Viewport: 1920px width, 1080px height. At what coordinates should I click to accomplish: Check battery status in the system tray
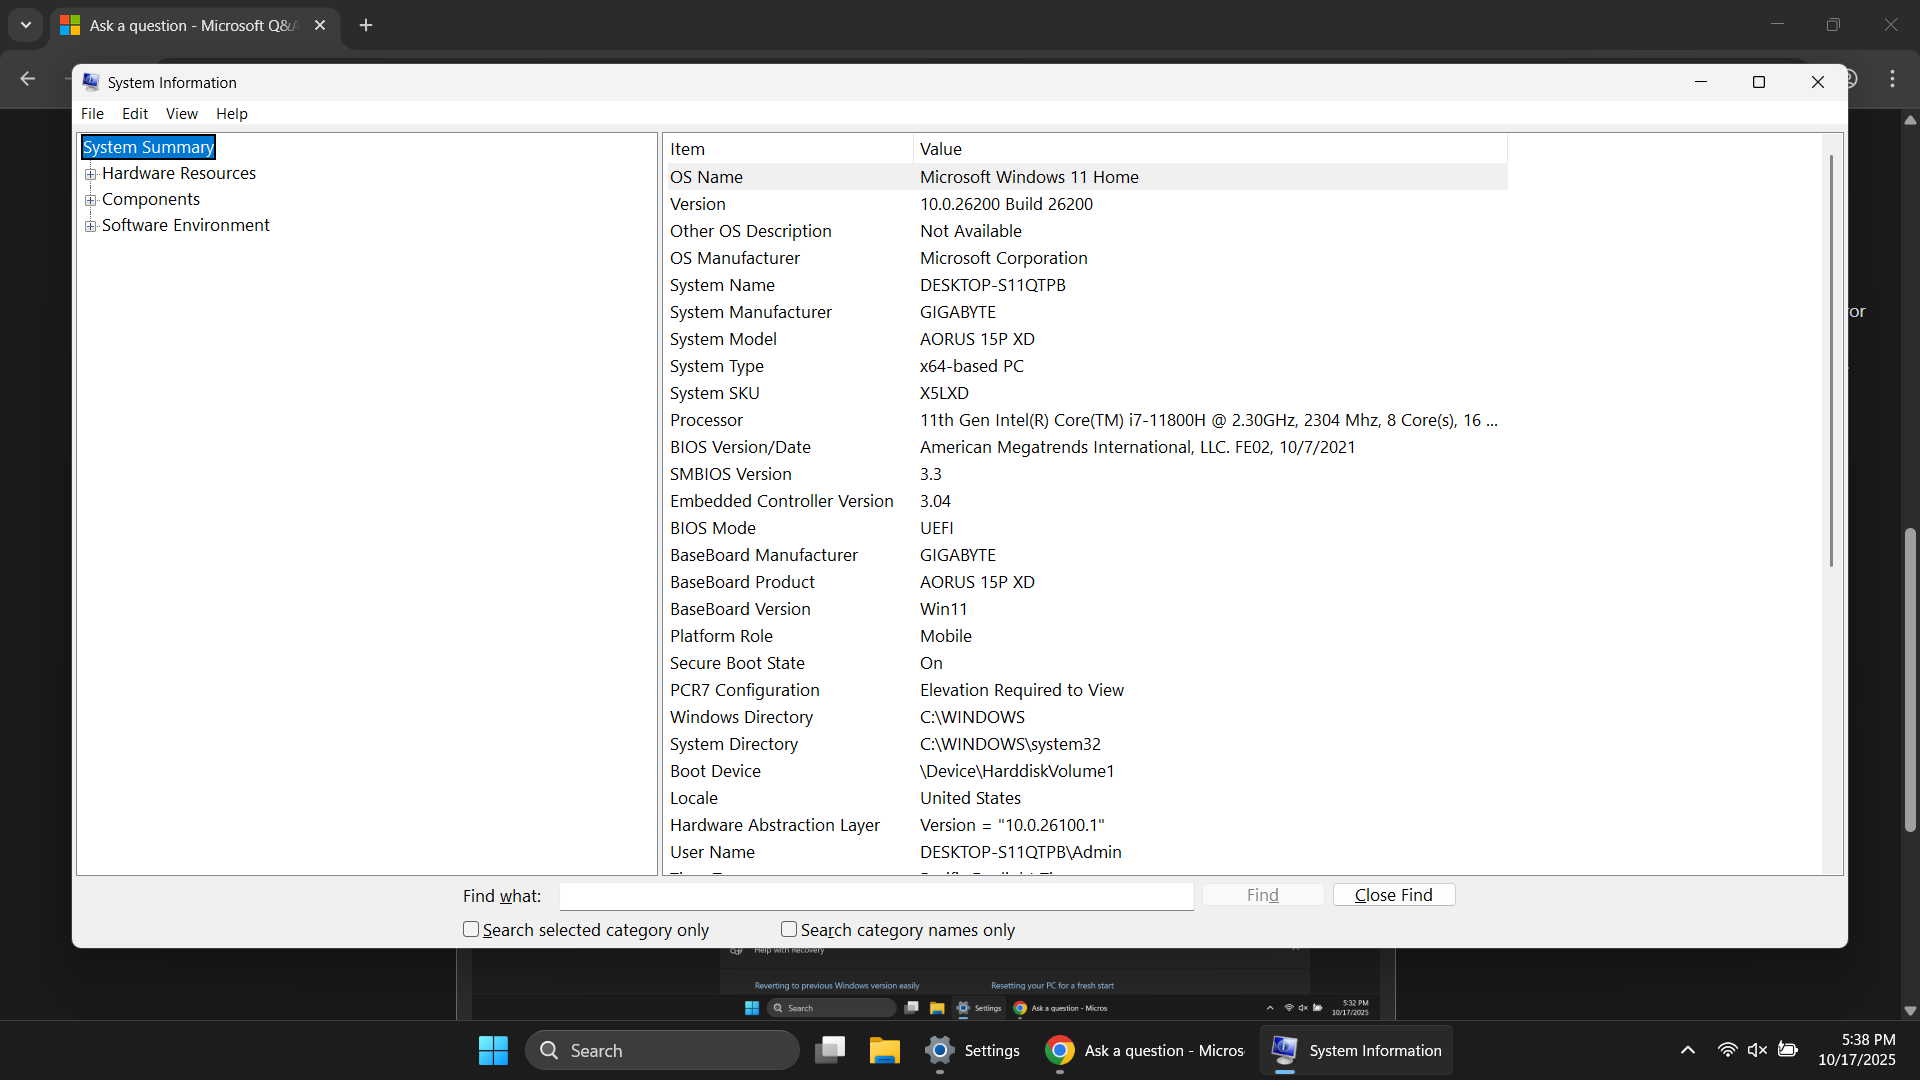tap(1789, 1050)
